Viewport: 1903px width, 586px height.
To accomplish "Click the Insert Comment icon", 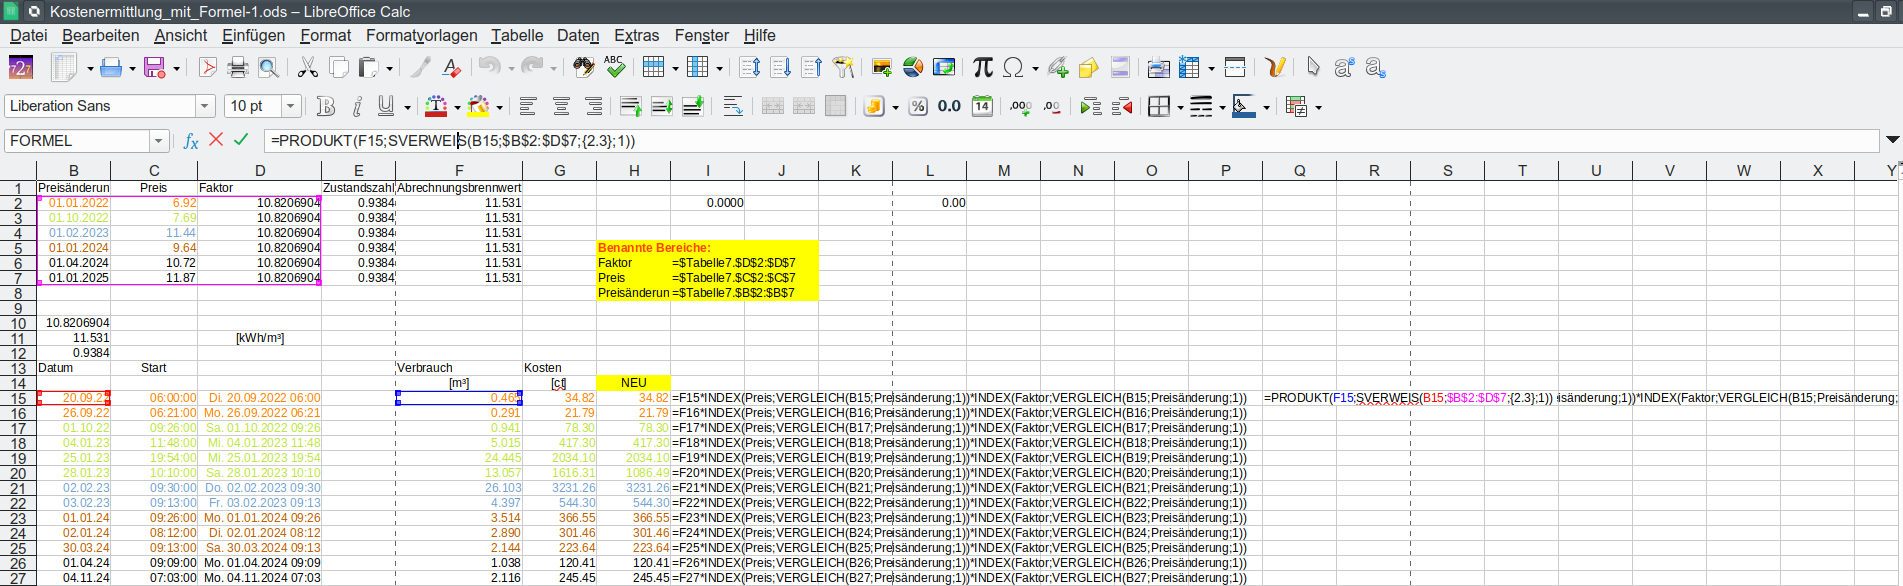I will click(x=1089, y=67).
